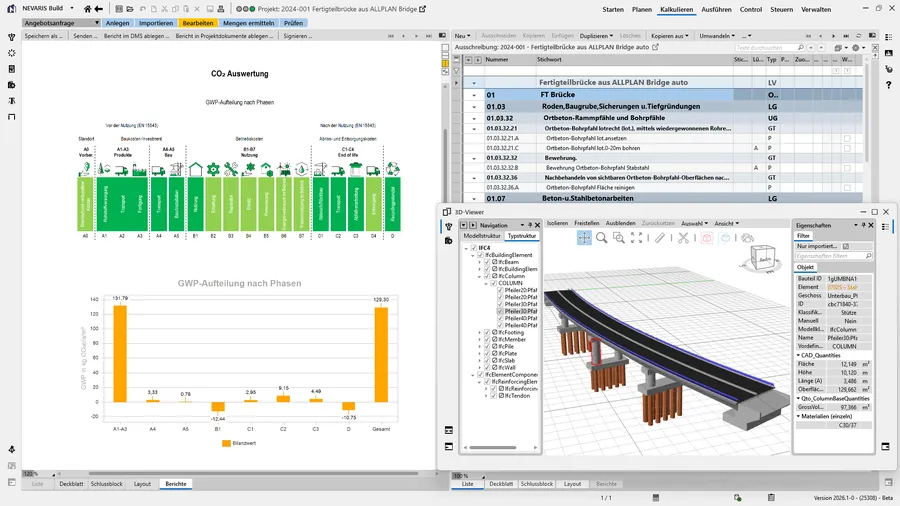Click the help question mark icon
The height and width of the screenshot is (506, 900).
coord(889,85)
